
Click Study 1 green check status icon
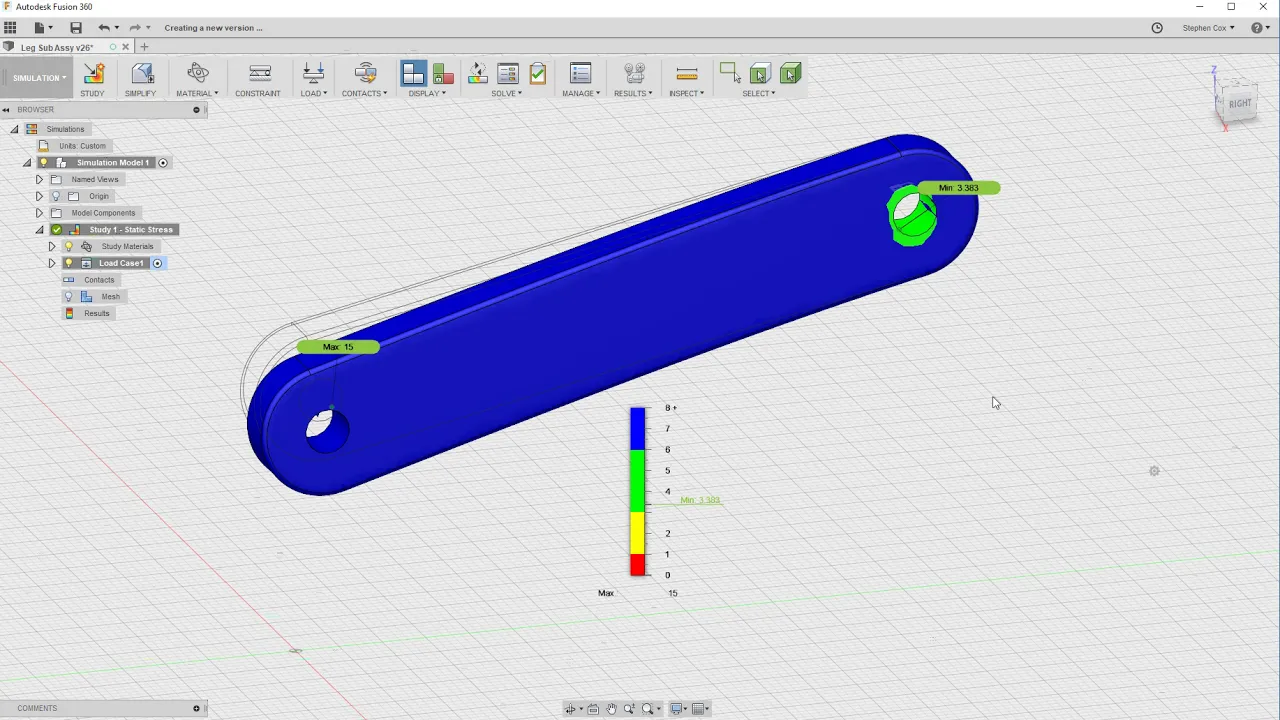pos(57,230)
